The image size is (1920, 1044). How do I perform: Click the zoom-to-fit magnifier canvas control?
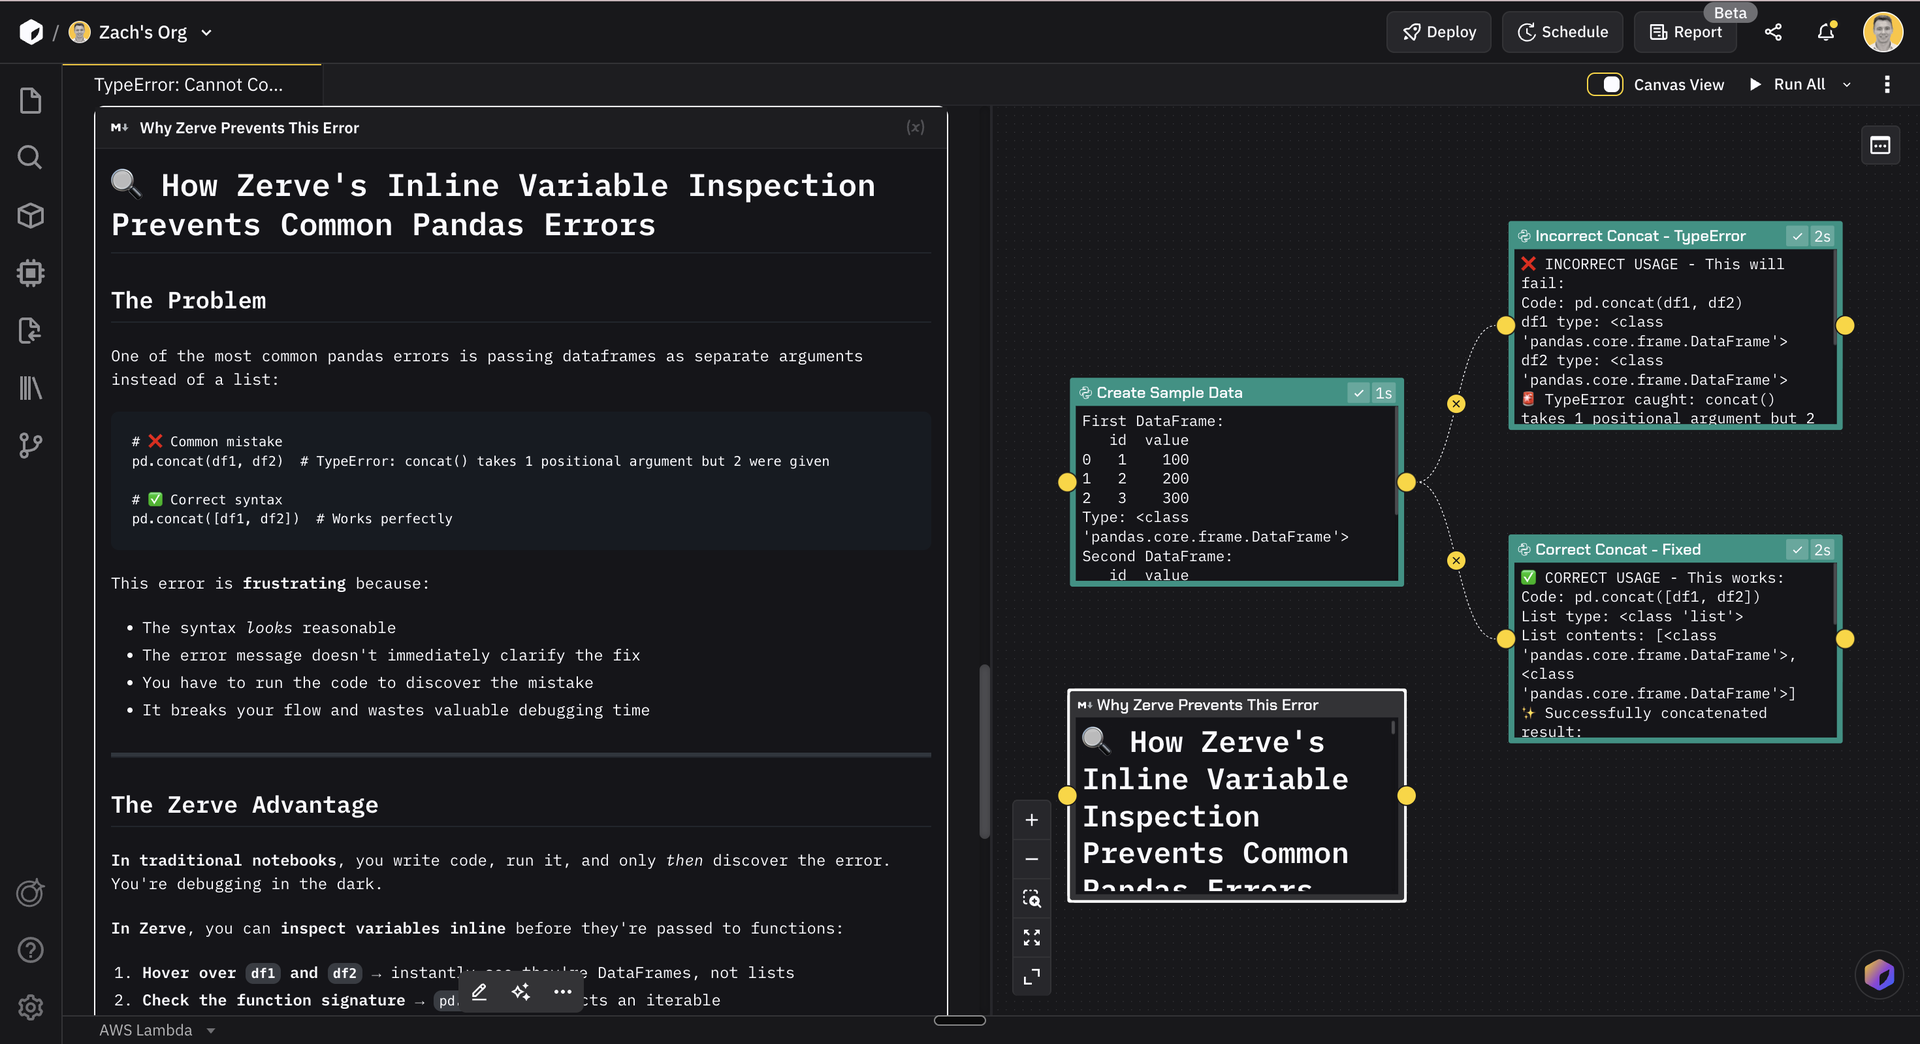pyautogui.click(x=1032, y=898)
